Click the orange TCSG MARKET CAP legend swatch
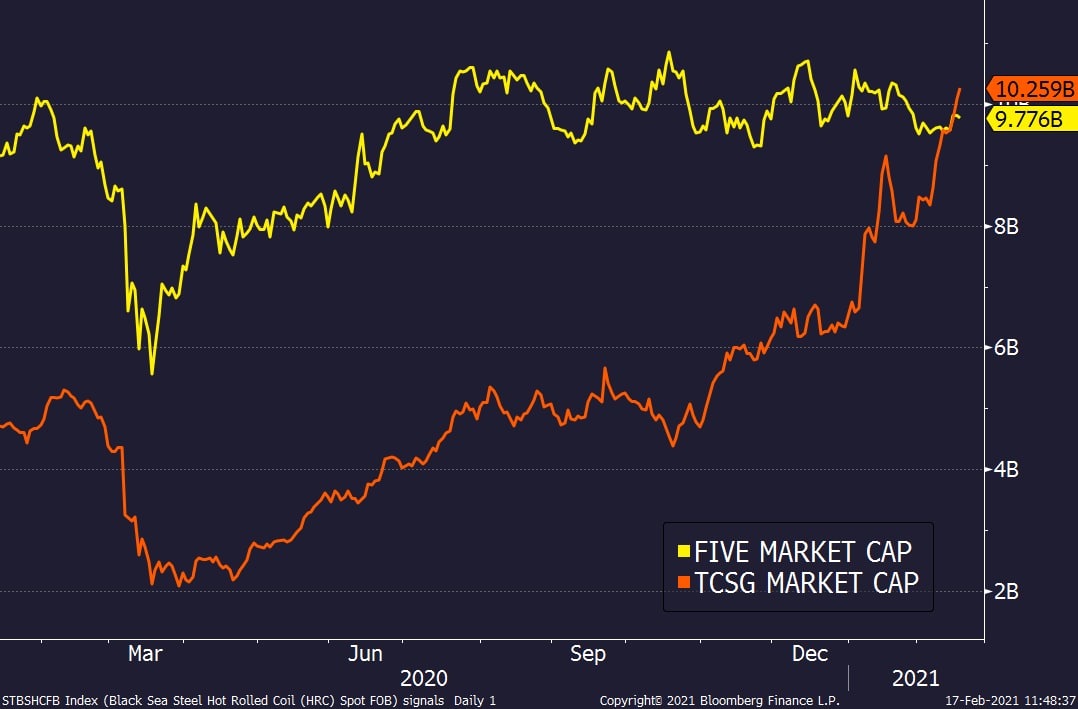The width and height of the screenshot is (1078, 709). tap(683, 582)
